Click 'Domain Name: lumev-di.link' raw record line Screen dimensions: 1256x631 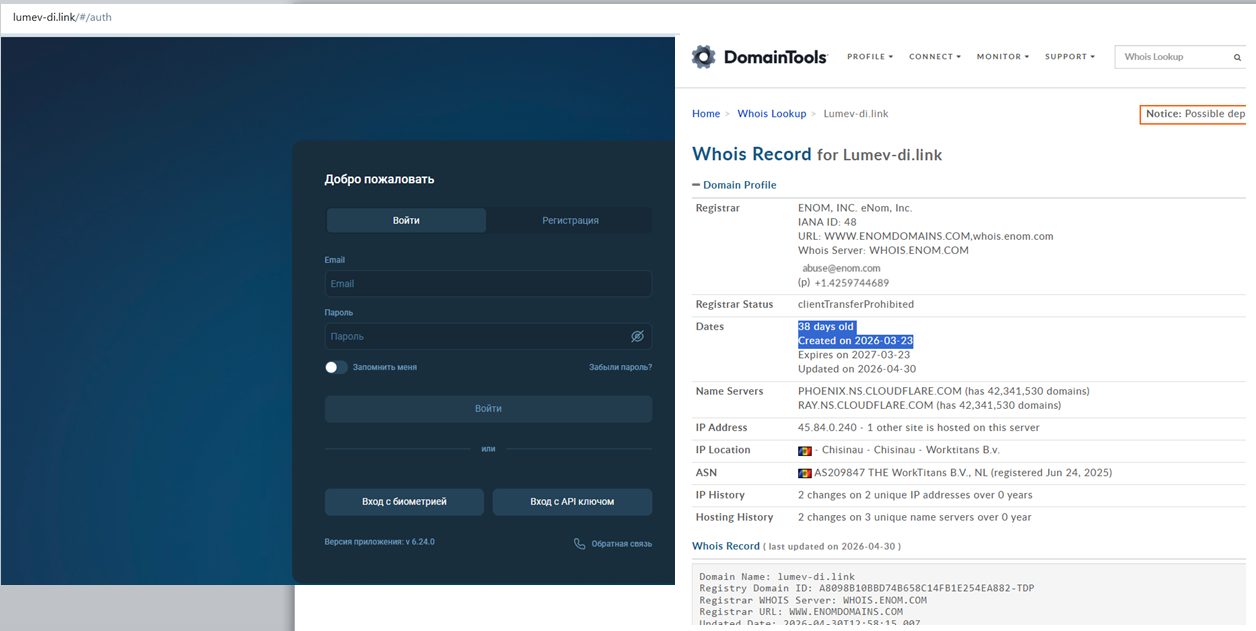[x=777, y=577]
